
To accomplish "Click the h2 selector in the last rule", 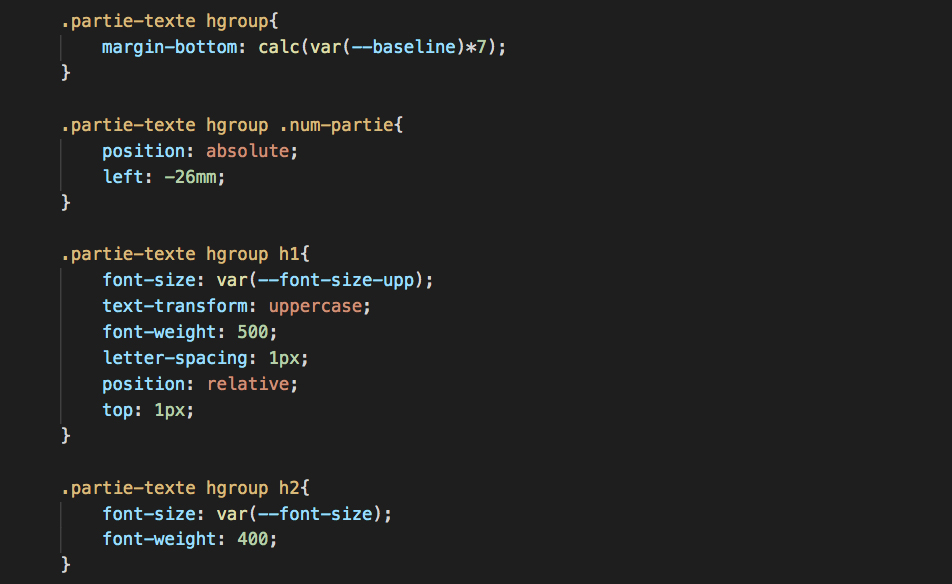I will 289,488.
